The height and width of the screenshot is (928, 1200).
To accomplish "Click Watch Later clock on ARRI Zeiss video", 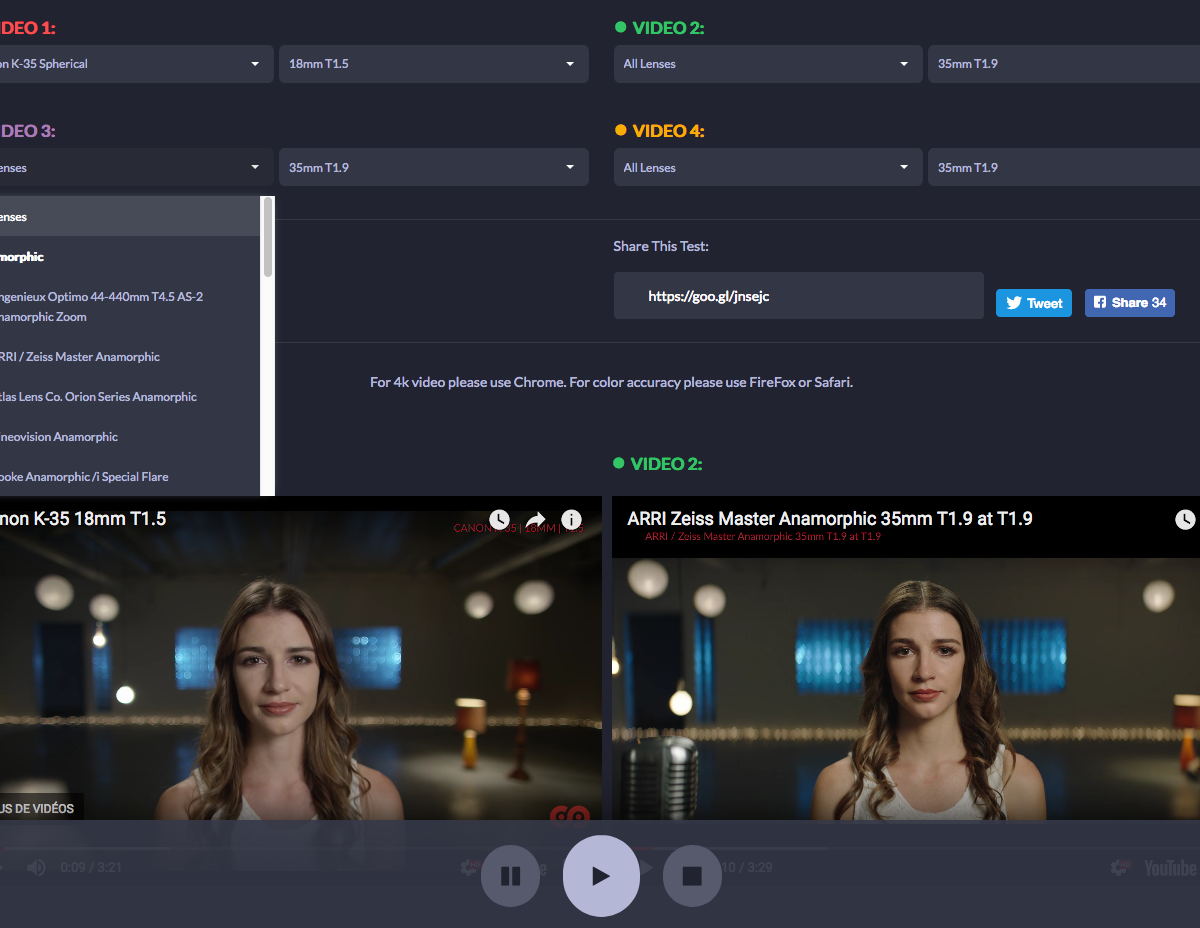I will 1185,520.
